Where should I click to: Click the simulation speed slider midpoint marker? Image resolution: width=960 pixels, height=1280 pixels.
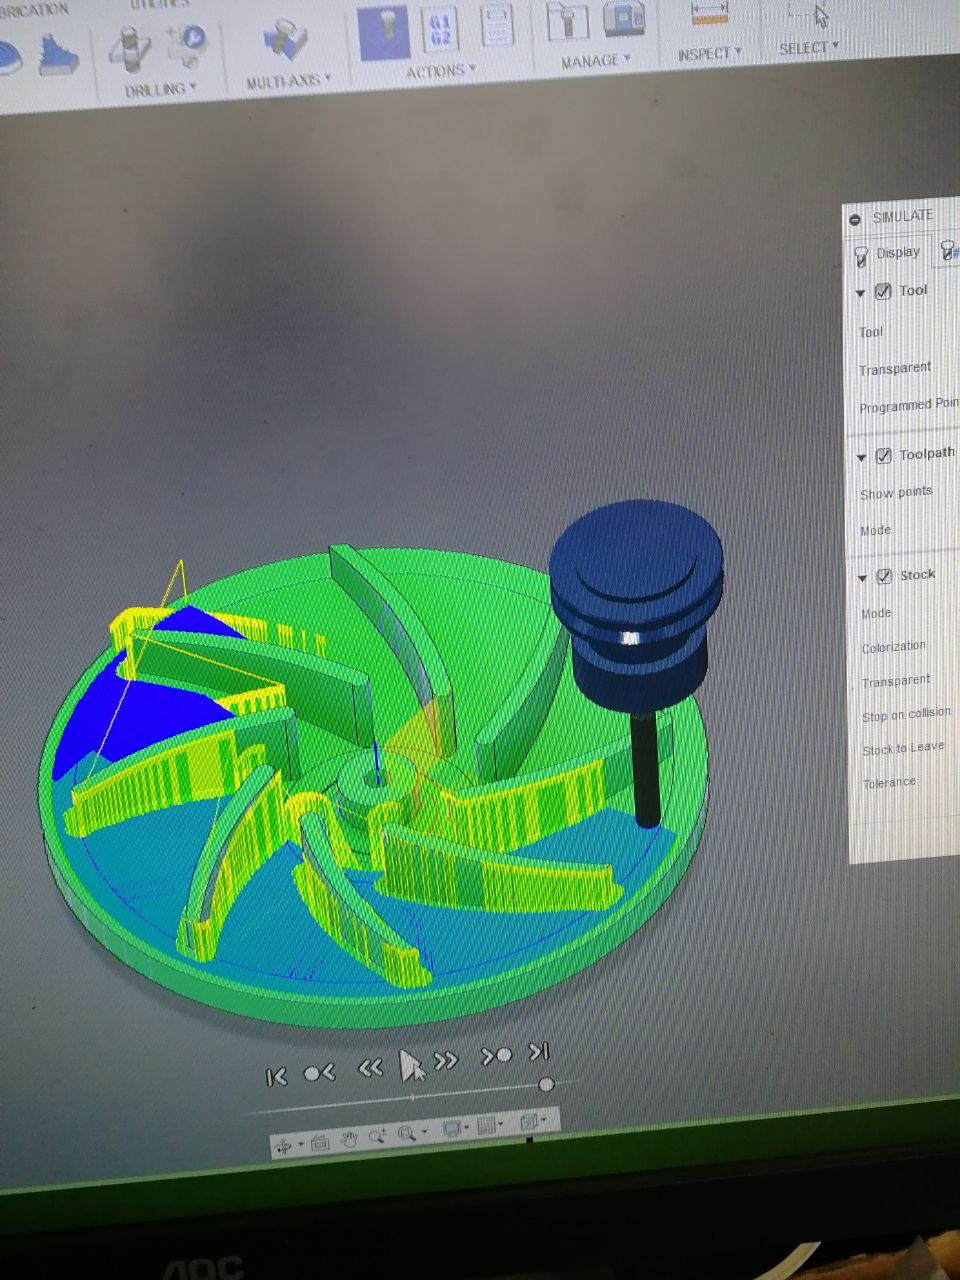tap(413, 1098)
